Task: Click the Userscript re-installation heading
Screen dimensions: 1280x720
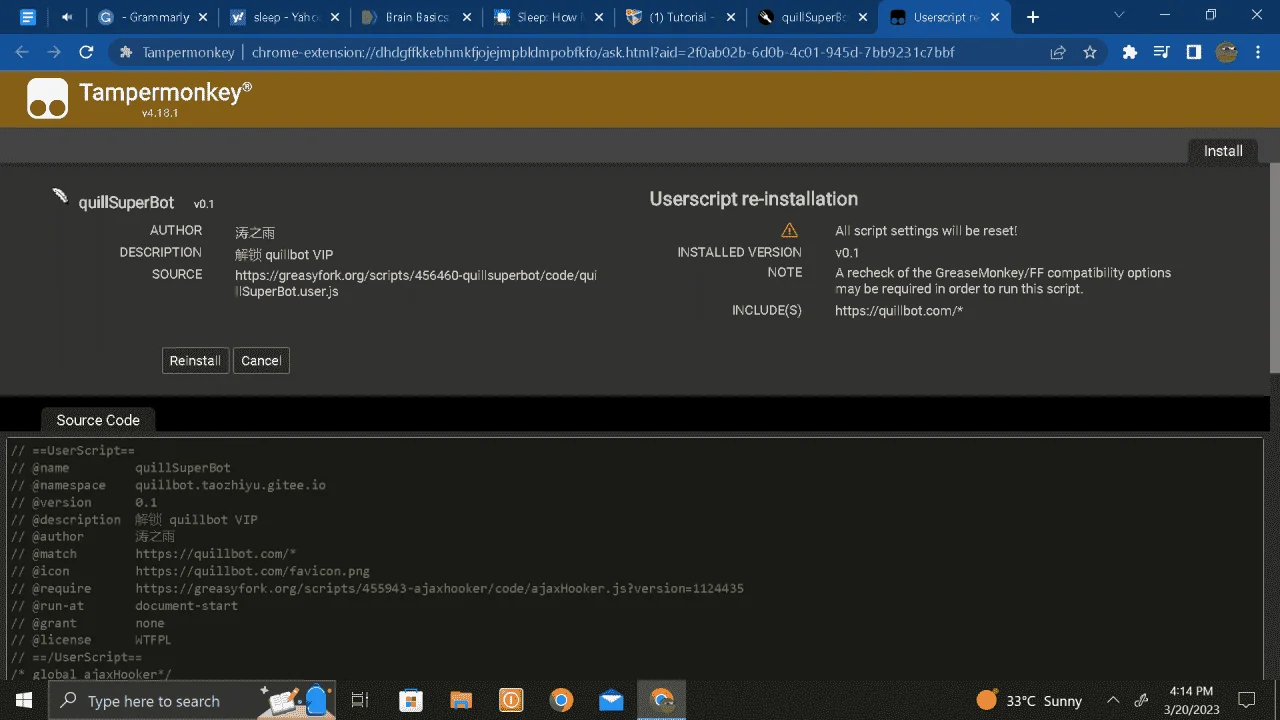Action: point(754,199)
